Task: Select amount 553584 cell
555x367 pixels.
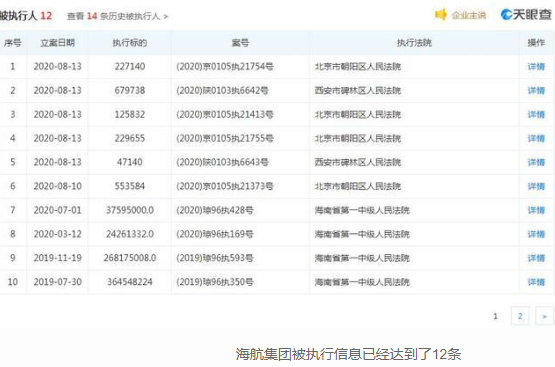Action: tap(130, 186)
